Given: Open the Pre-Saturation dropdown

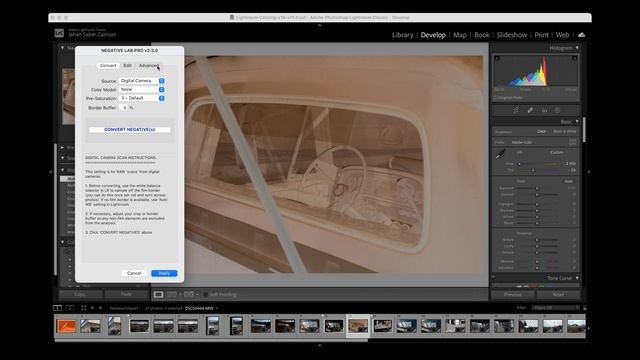Looking at the screenshot, I should tap(142, 98).
